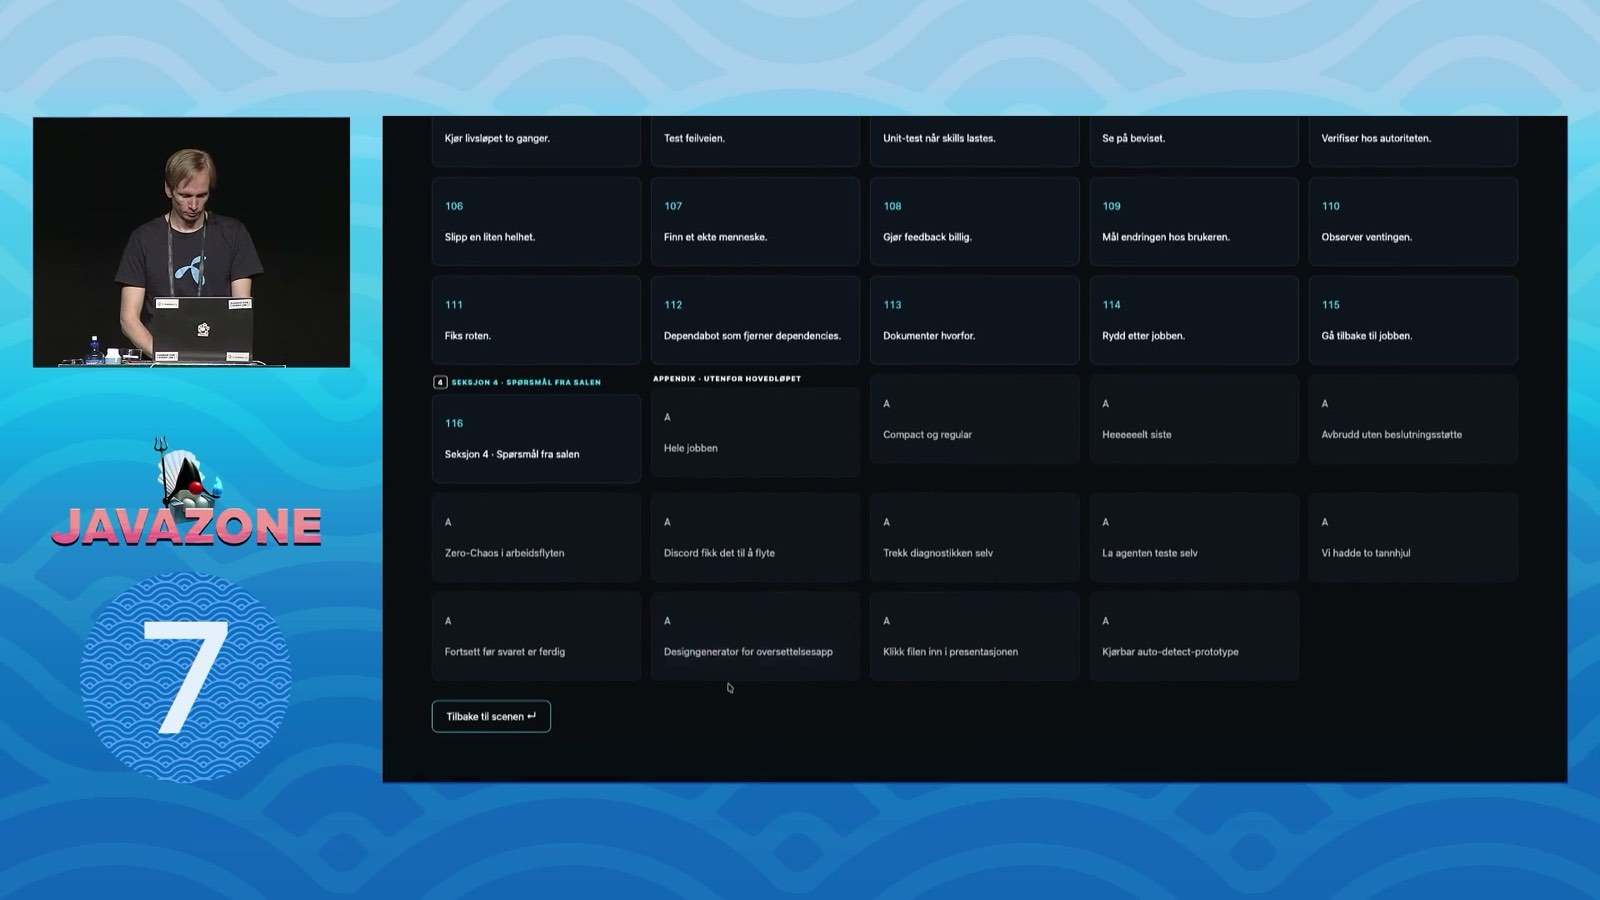Open appendix card 'La agenten teste selv'
Image resolution: width=1600 pixels, height=900 pixels.
coord(1193,537)
